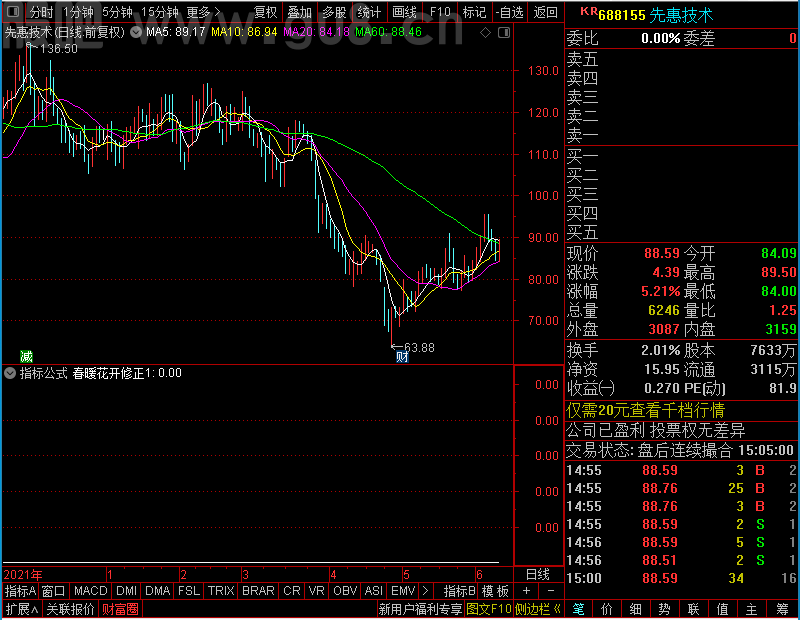Switch indicator to VR
The image size is (800, 620).
(316, 591)
